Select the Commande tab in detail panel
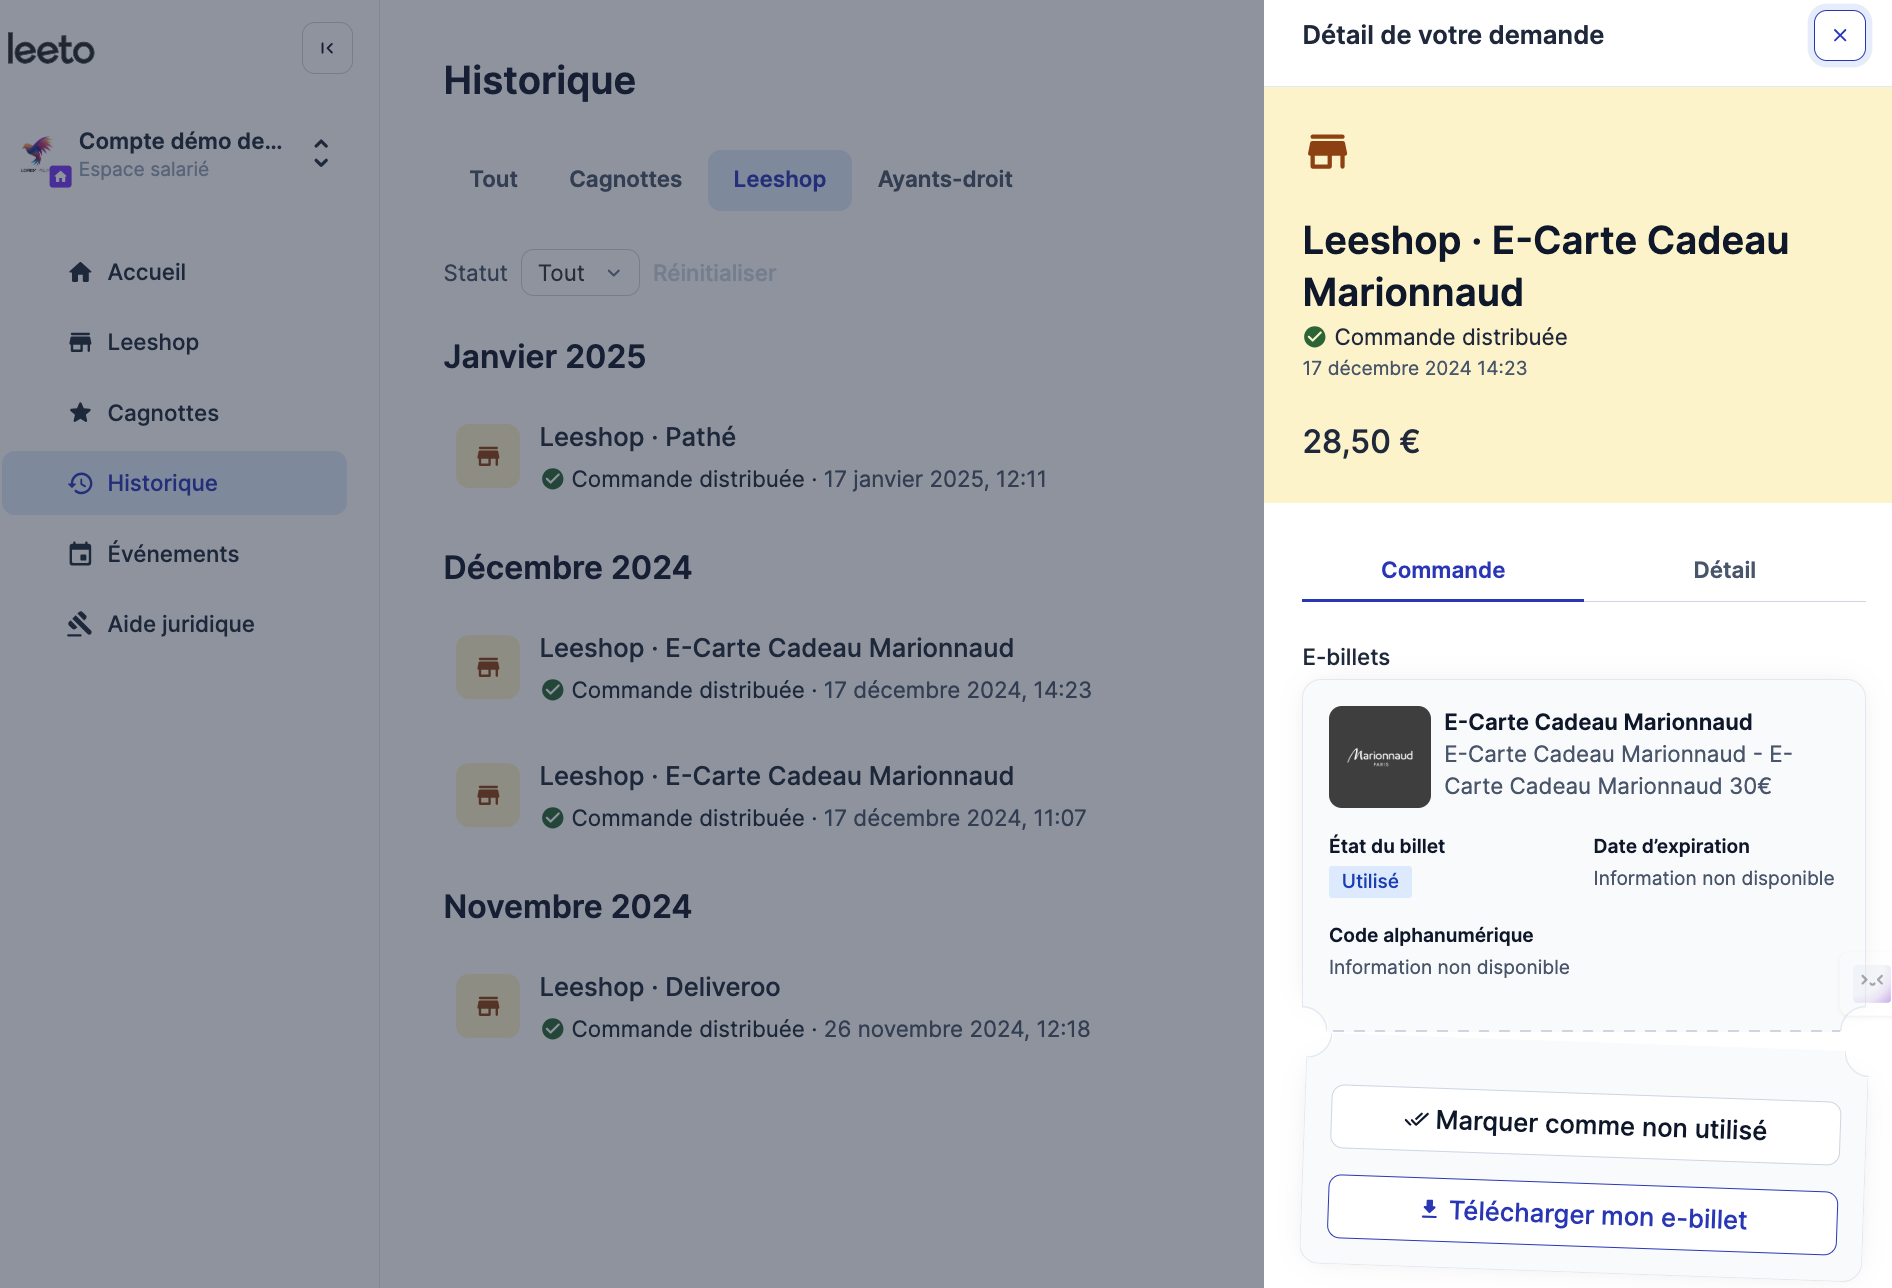 [1443, 570]
